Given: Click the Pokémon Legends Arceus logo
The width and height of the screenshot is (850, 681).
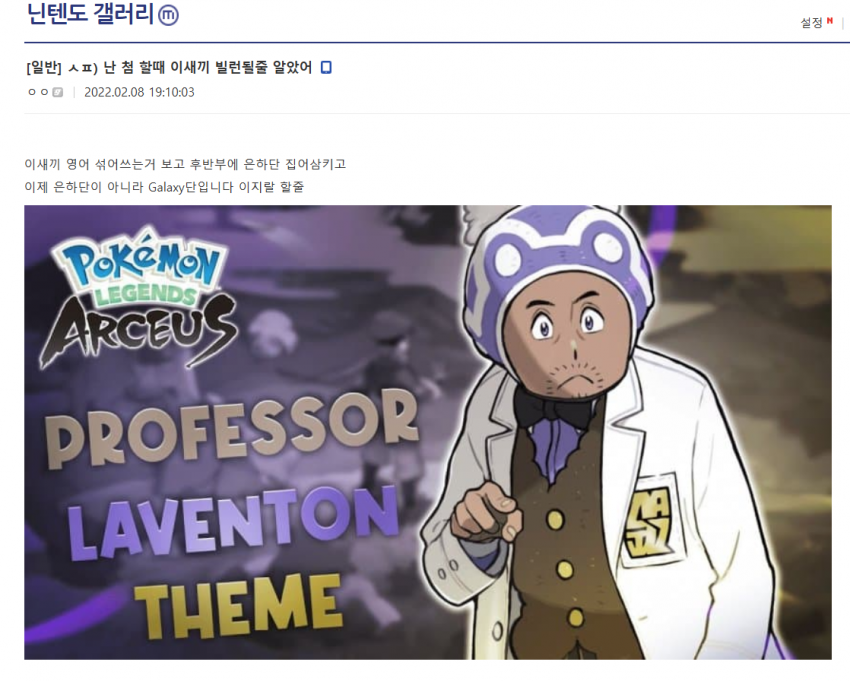Looking at the screenshot, I should [x=141, y=301].
